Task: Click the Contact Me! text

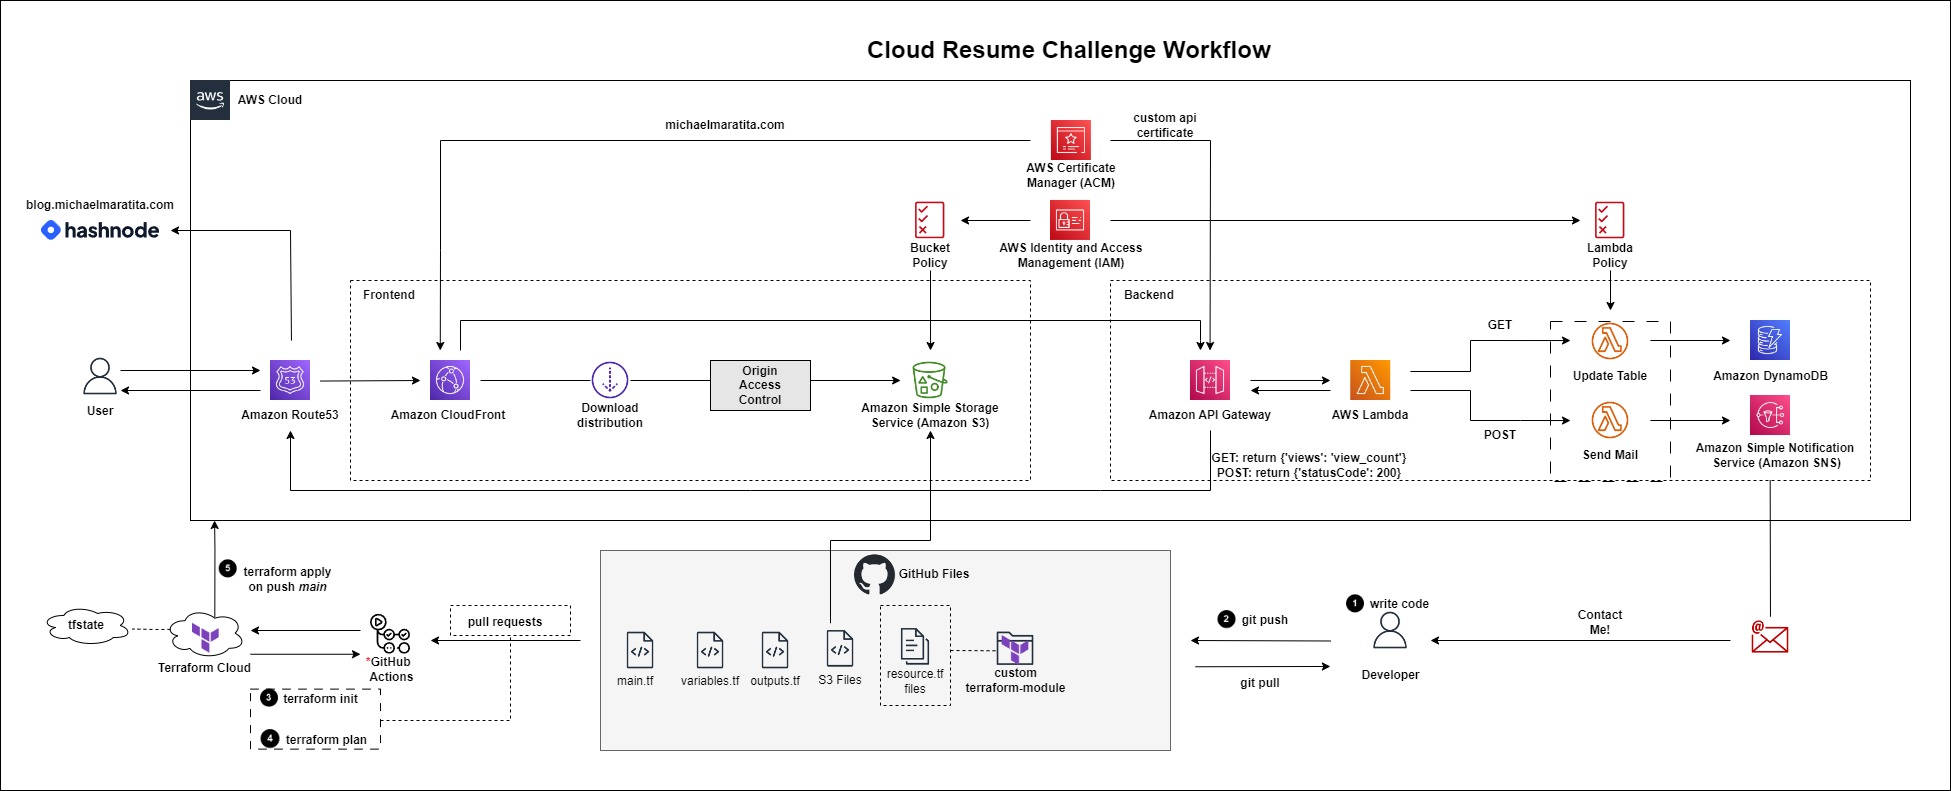Action: coord(1600,622)
